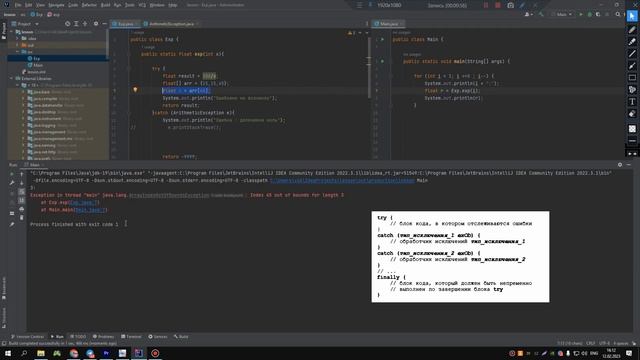Open Premiere Pro from taskbar
Image resolution: width=640 pixels, height=360 pixels.
click(x=106, y=353)
